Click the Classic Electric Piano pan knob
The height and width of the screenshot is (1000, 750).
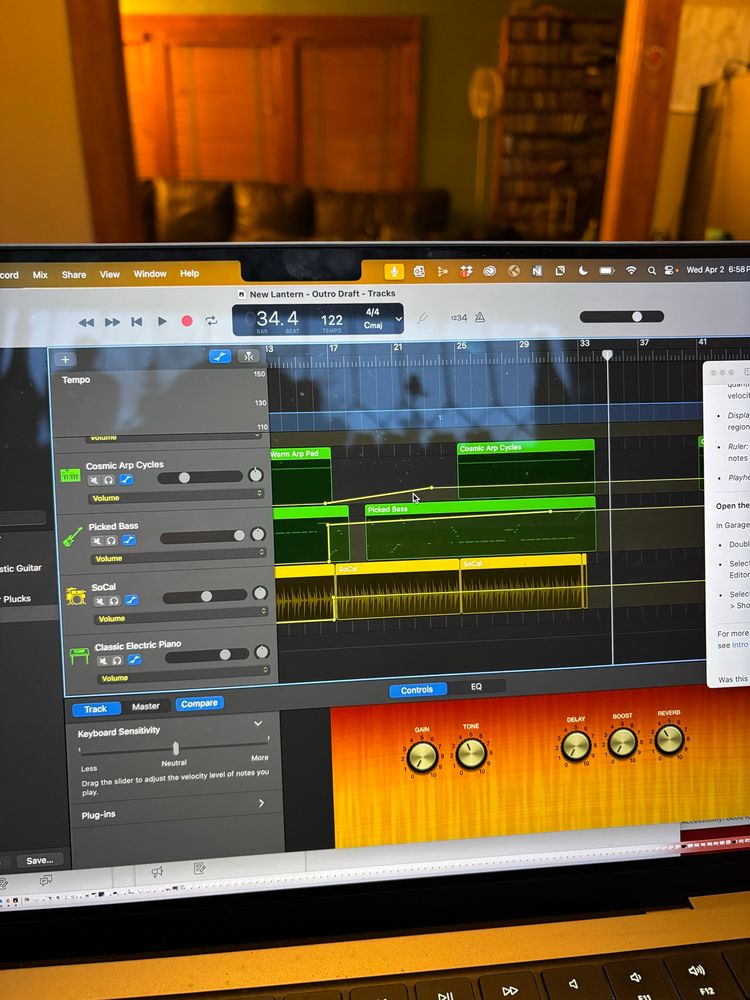point(261,652)
